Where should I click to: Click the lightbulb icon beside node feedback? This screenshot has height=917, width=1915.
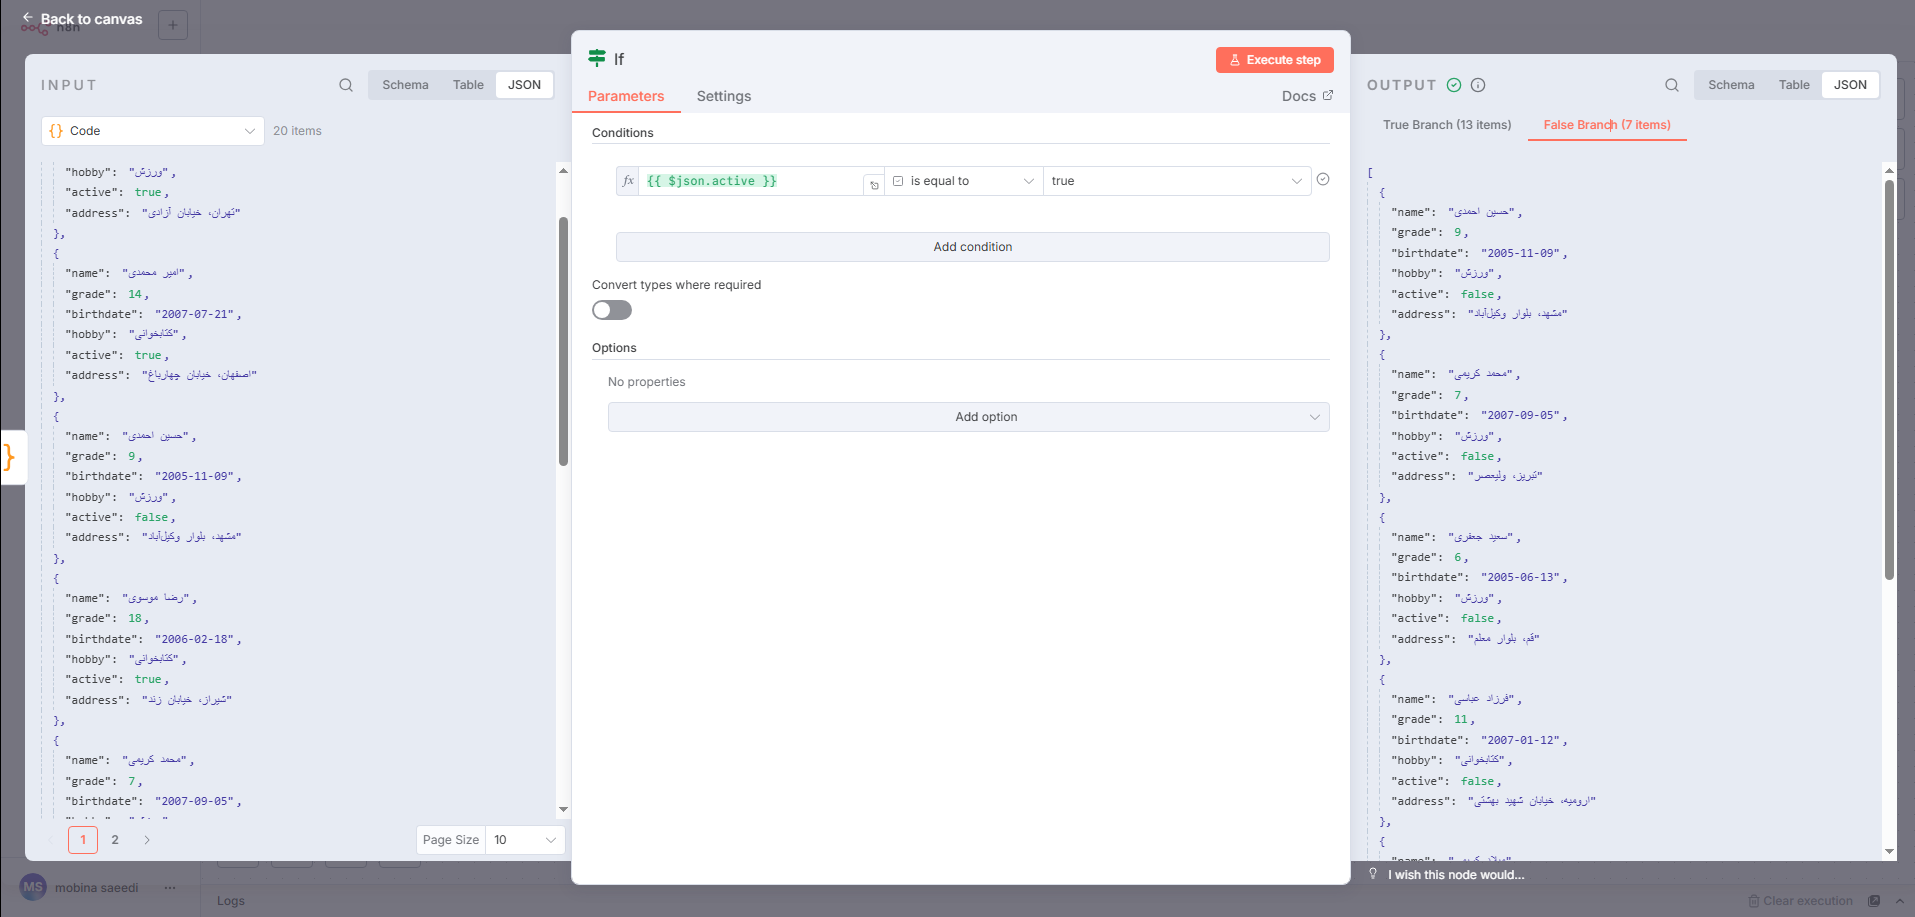[x=1373, y=874]
